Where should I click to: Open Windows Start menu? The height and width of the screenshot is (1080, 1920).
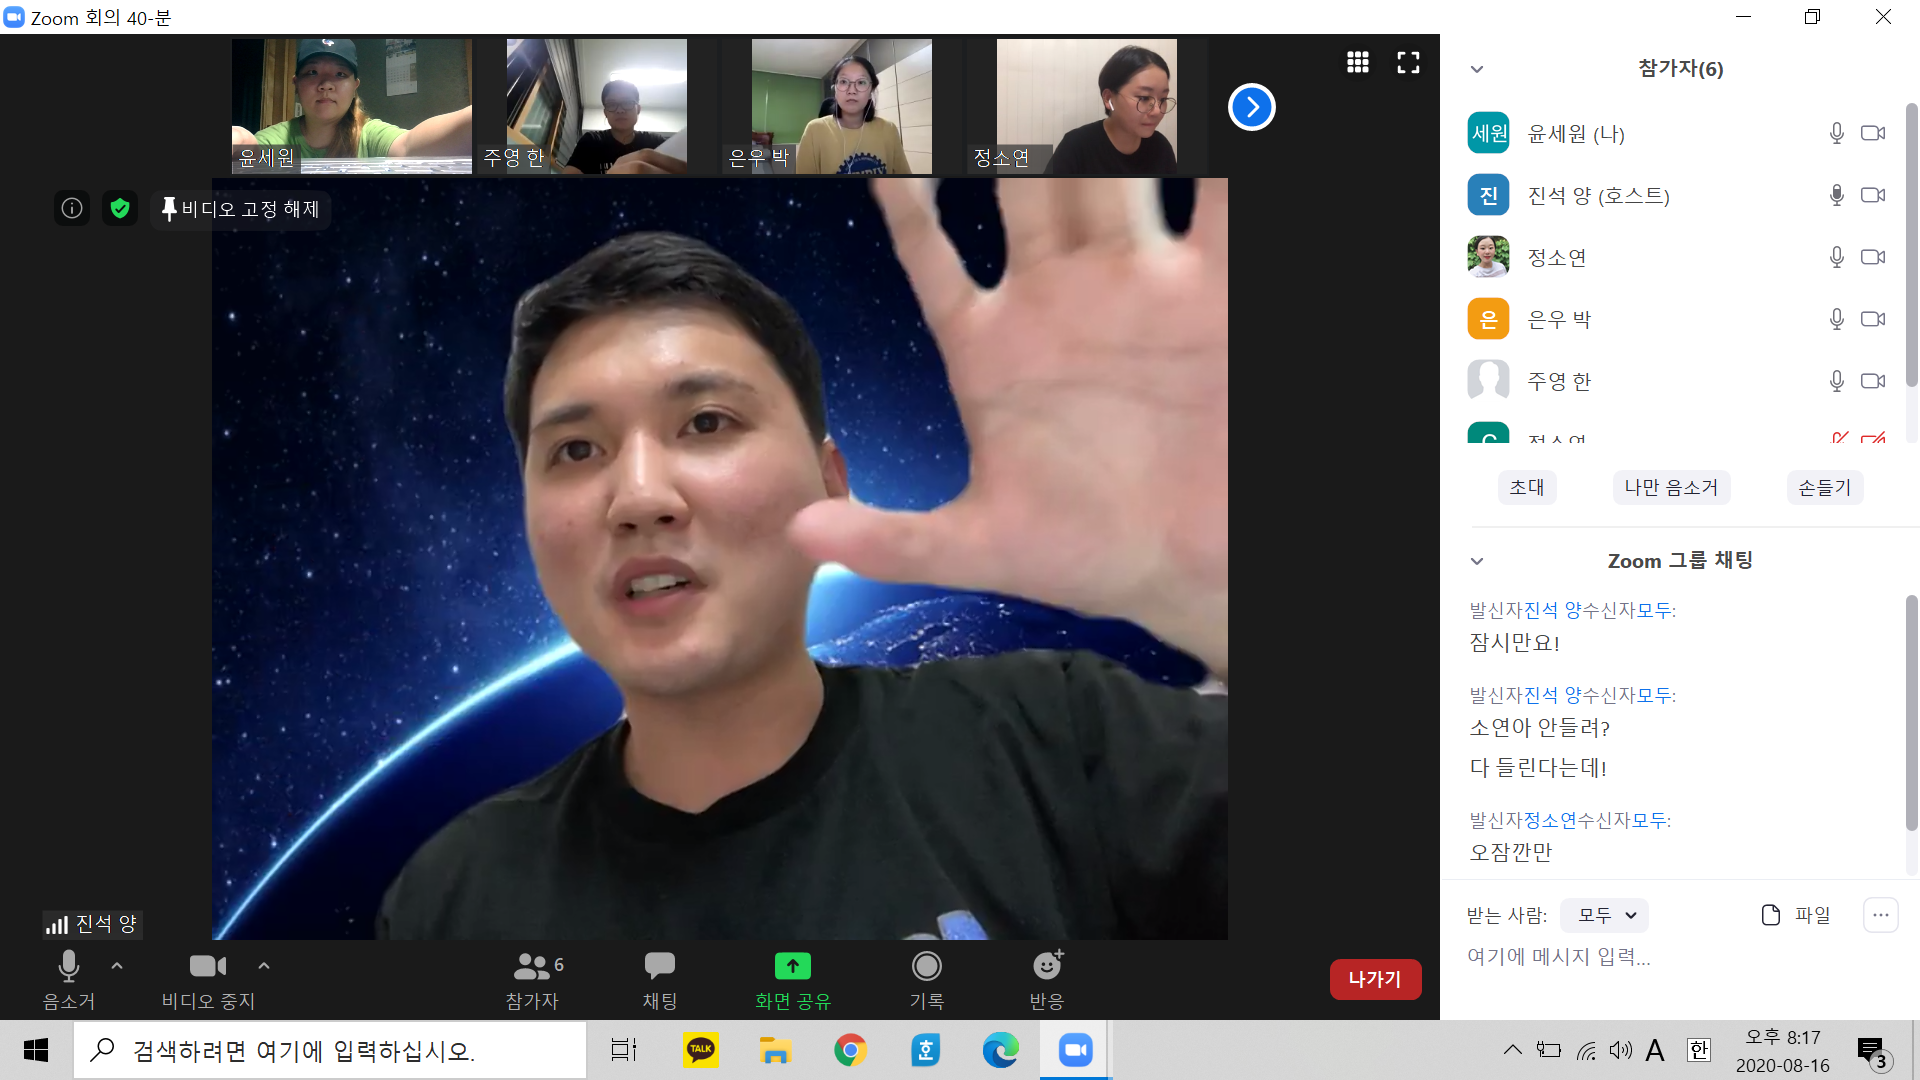36,1050
